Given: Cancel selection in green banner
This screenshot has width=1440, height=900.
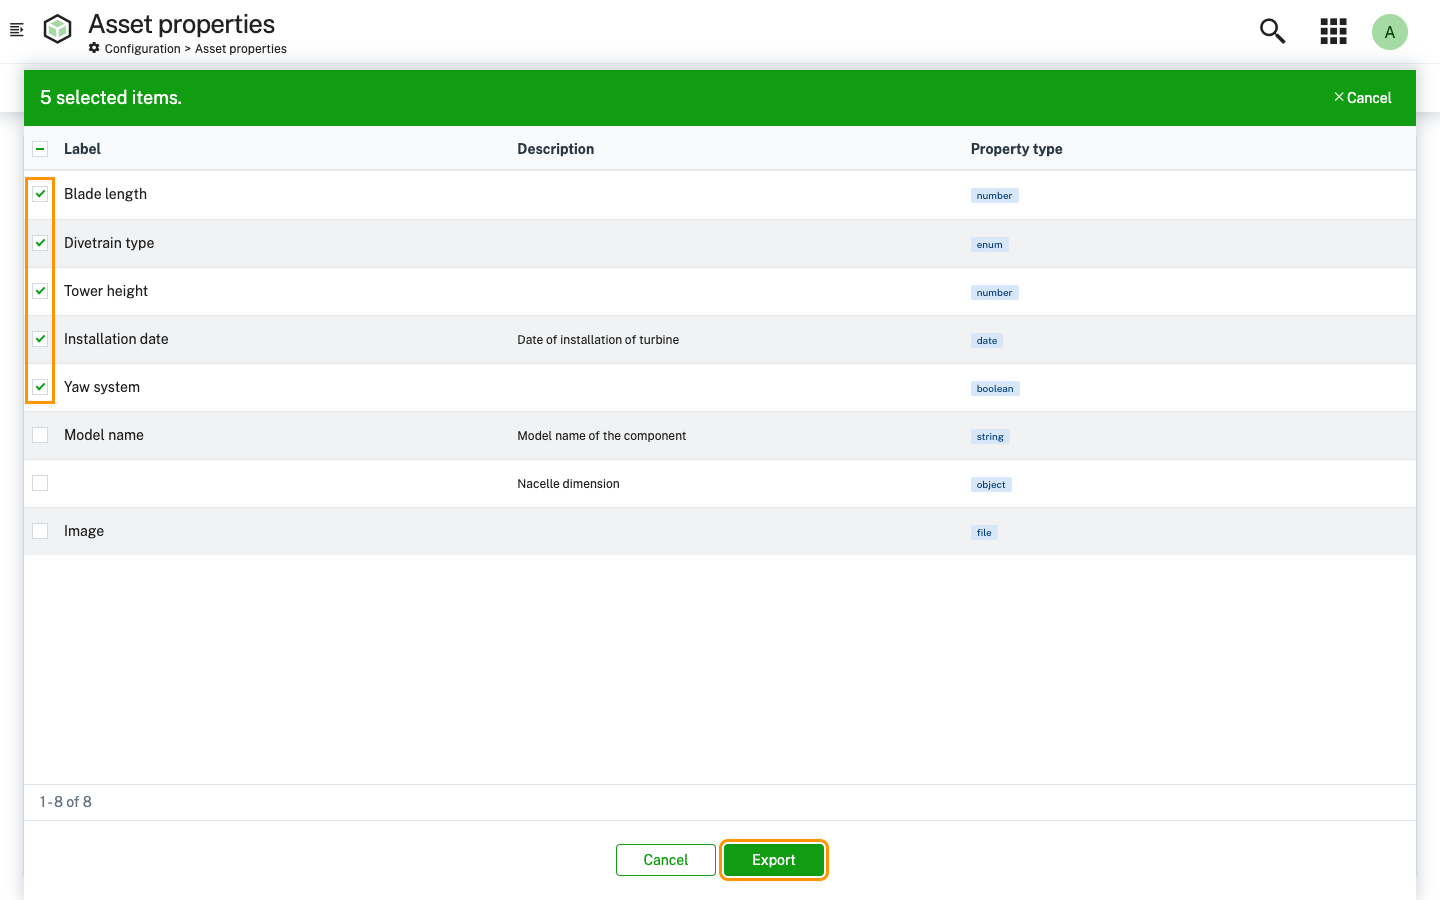Looking at the screenshot, I should (x=1362, y=98).
